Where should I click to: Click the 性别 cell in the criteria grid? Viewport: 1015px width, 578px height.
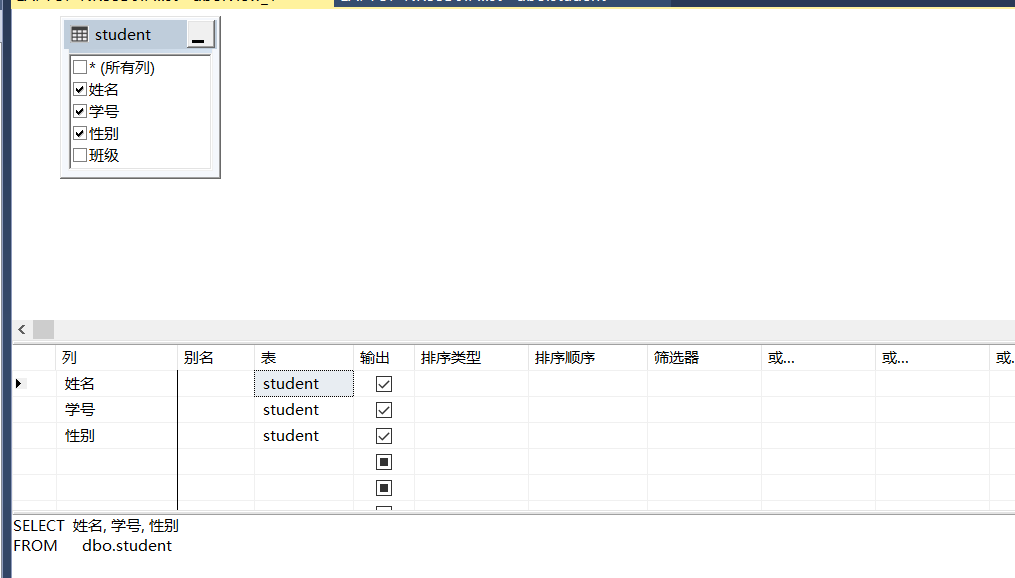pyautogui.click(x=117, y=436)
